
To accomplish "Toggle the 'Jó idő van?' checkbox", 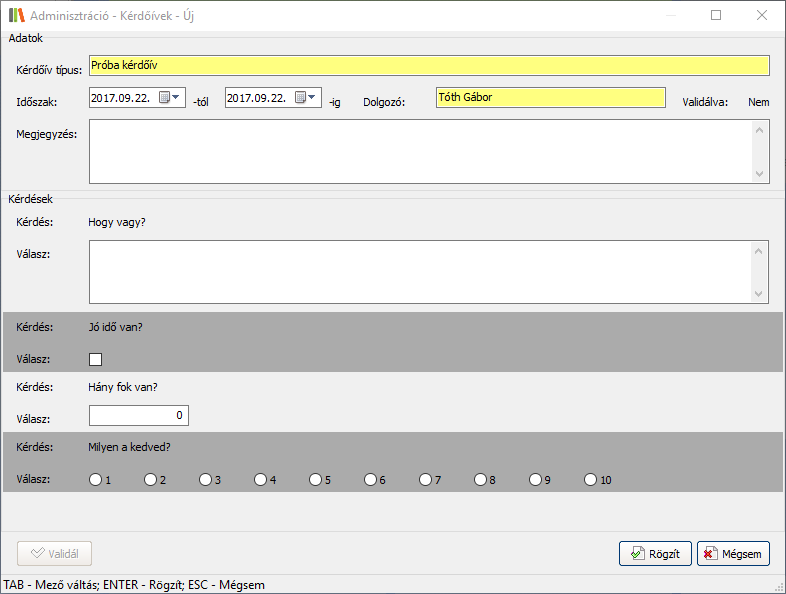I will 96,360.
